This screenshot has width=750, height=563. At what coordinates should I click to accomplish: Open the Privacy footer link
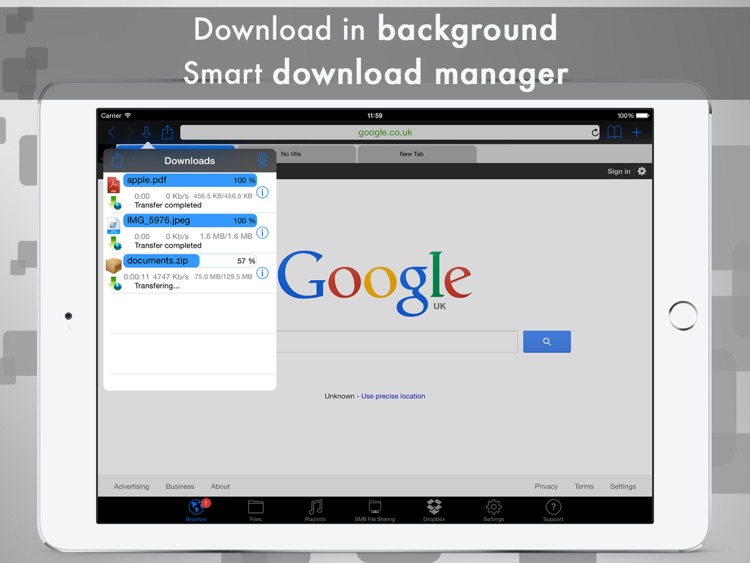(546, 486)
